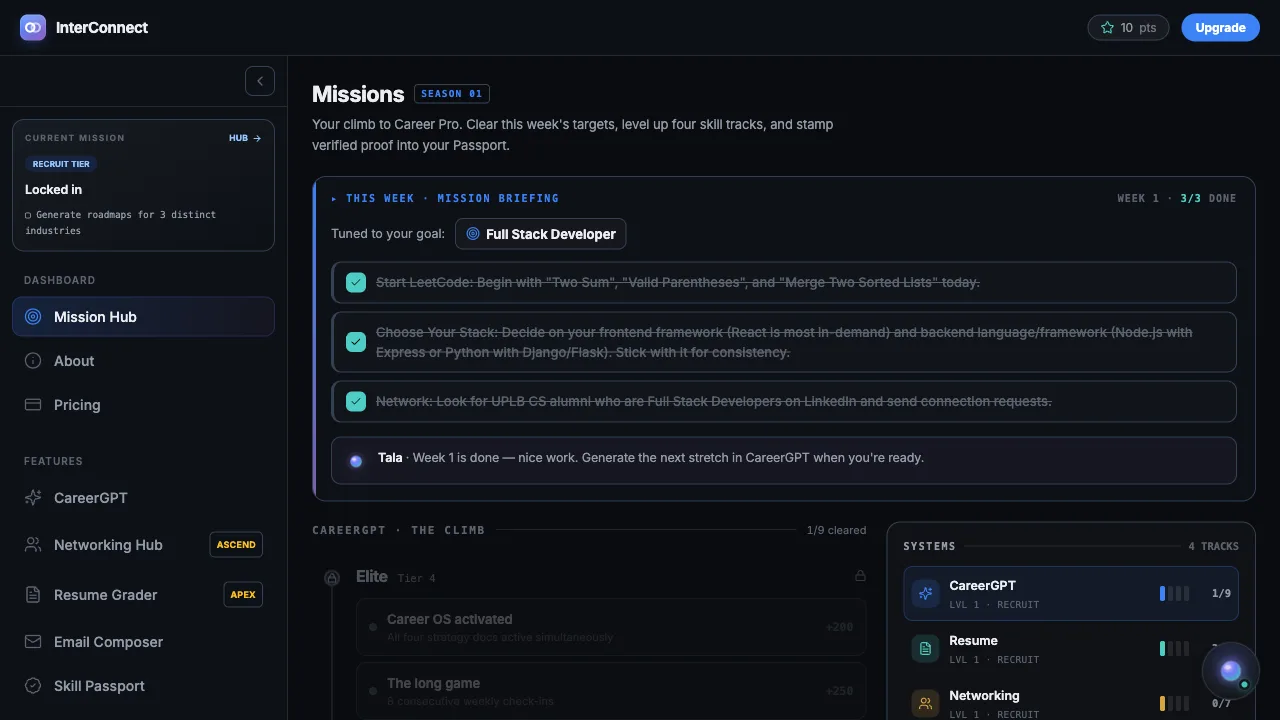This screenshot has height=720, width=1280.
Task: Click the Tala orb avatar in briefing
Action: pos(356,461)
